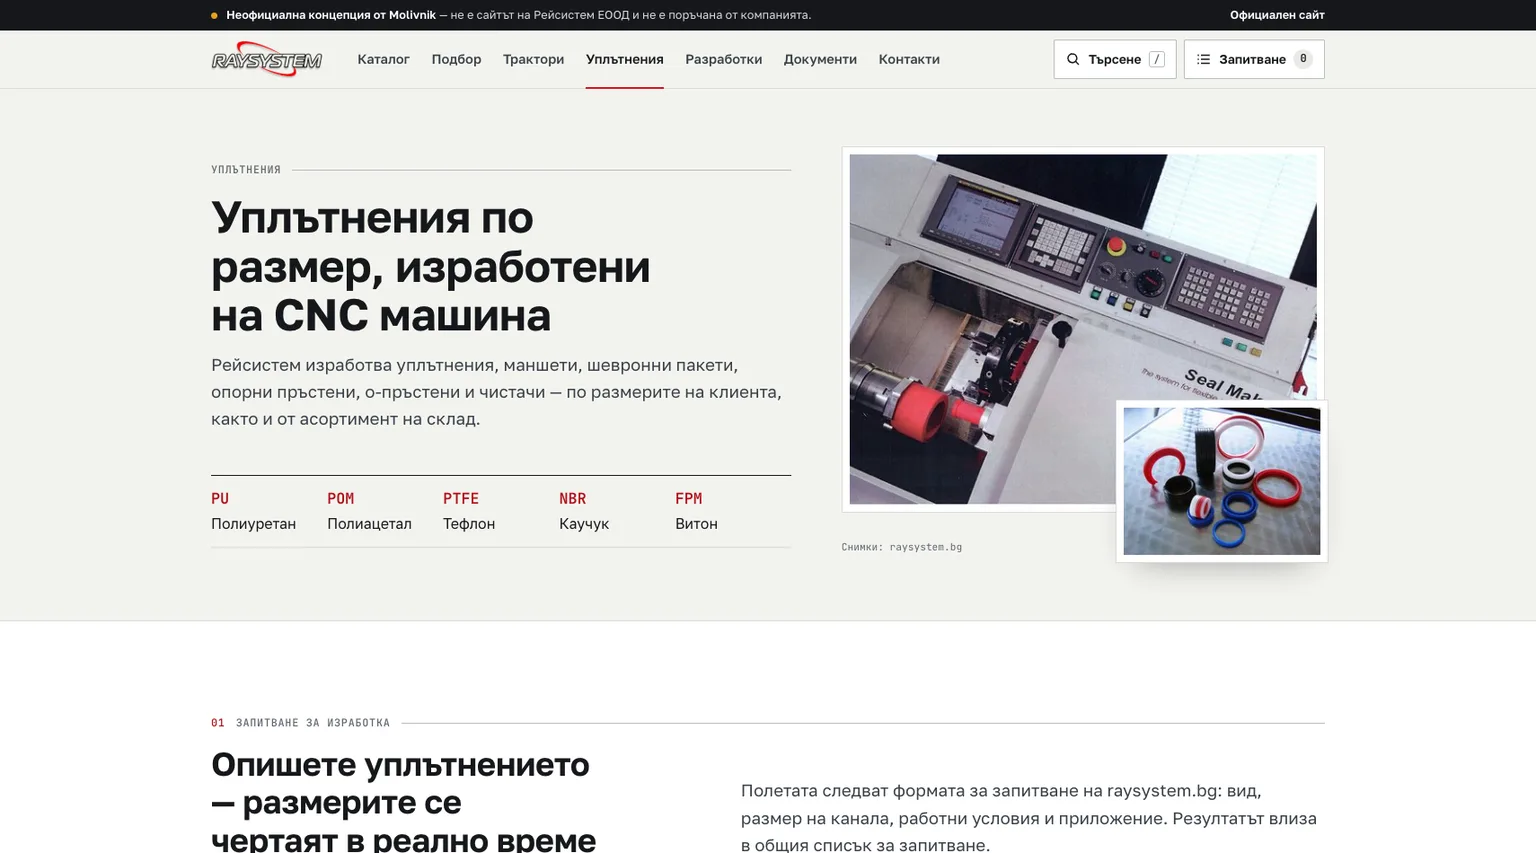Click the Каучук text

(x=584, y=523)
